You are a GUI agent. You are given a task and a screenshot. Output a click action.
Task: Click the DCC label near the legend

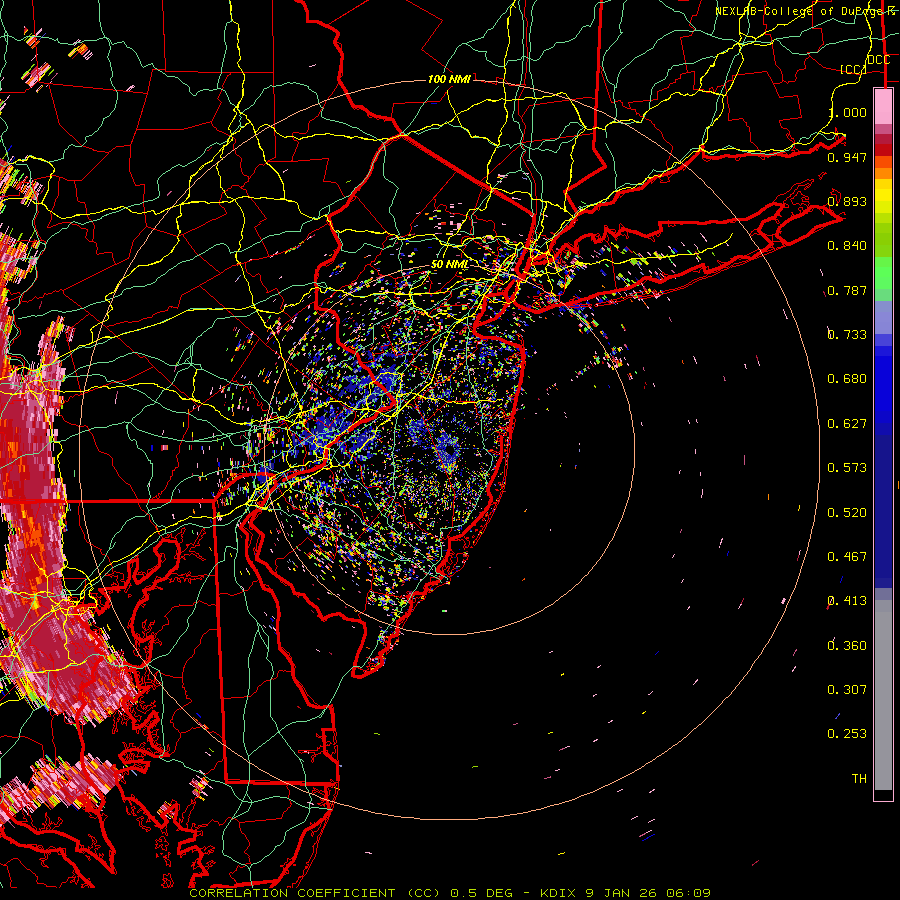[879, 60]
